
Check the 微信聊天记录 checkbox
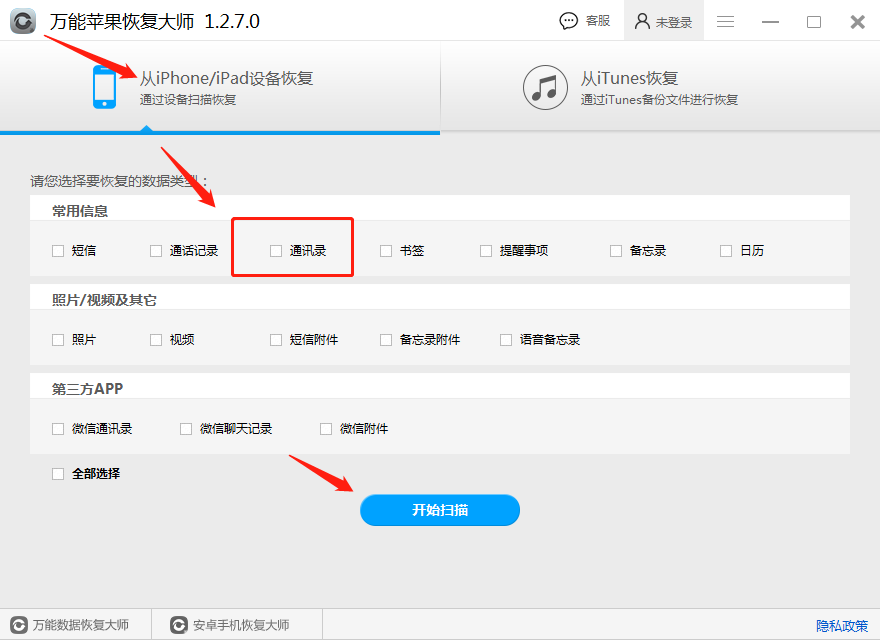coord(186,429)
